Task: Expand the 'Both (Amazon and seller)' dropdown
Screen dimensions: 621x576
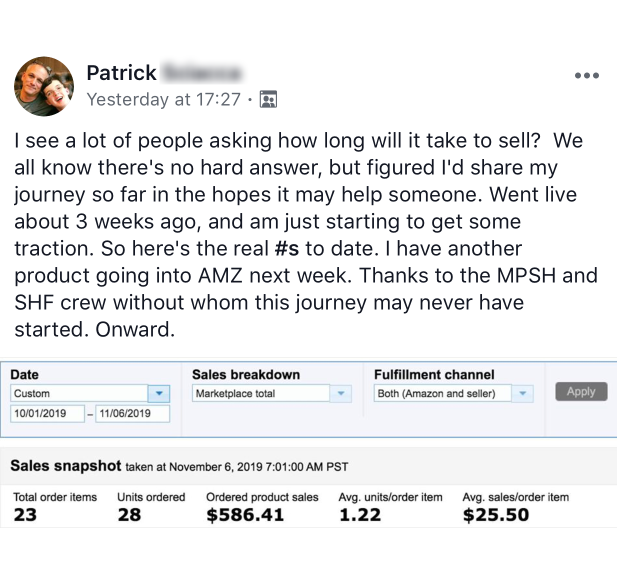Action: (x=522, y=394)
